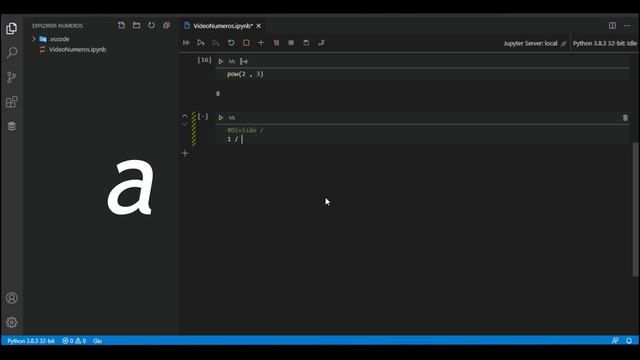Open the Explorer view in activity bar
Screen dimensions: 640x360
[x=11, y=28]
